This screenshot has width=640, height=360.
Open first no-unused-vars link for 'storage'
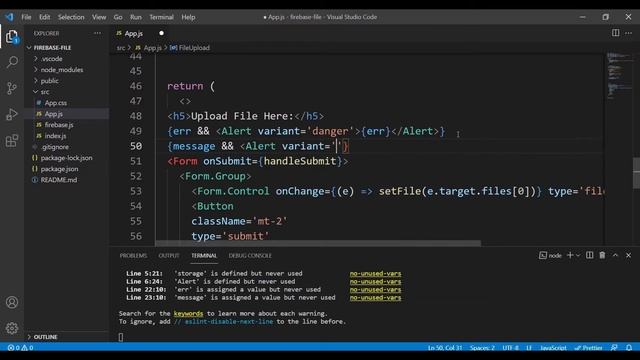click(375, 273)
